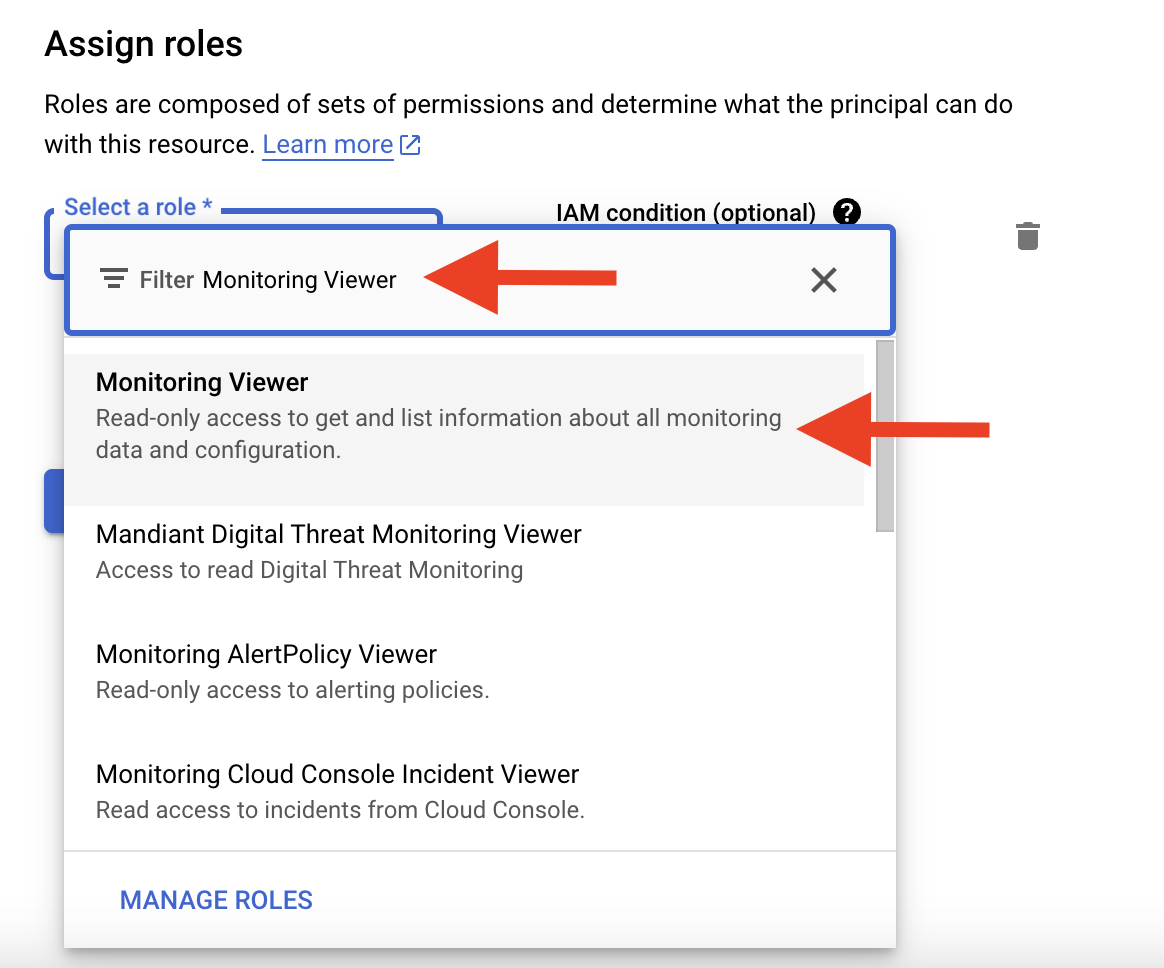Click the external link icon beside Learn more
1164x968 pixels.
click(410, 144)
